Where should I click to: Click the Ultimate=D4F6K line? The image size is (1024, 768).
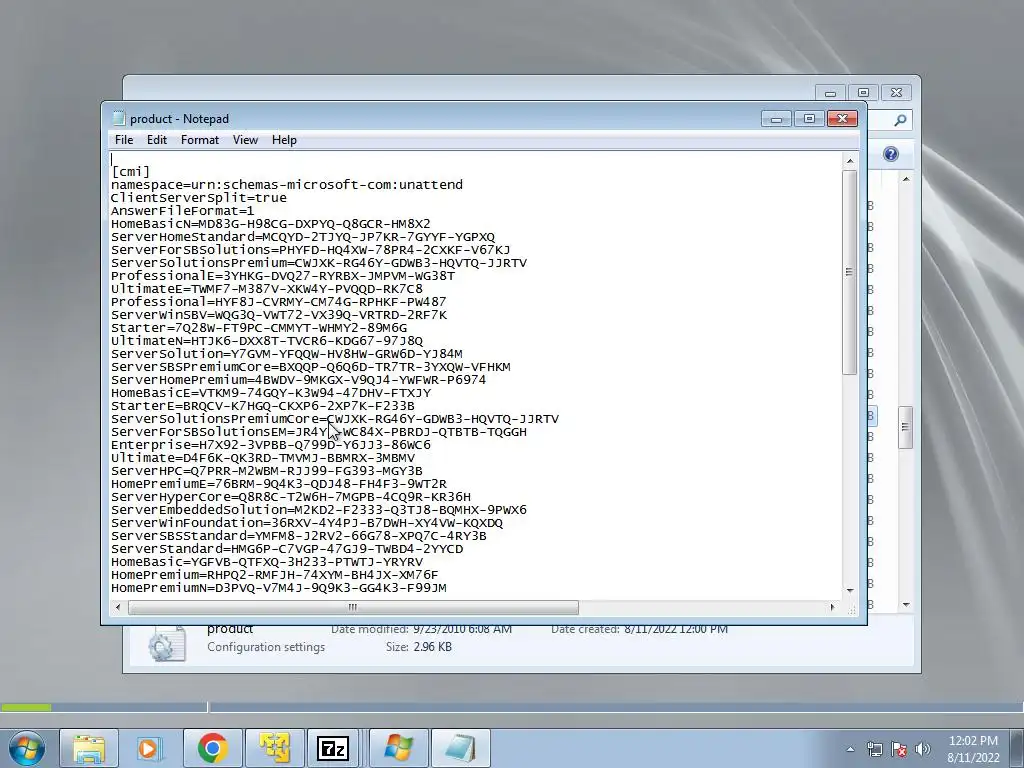coord(263,458)
